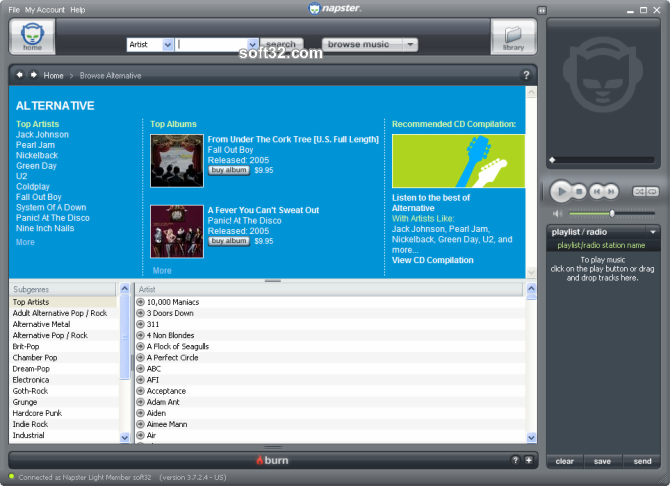Screen dimensions: 670x486
Task: Click icon beside A Flock of Seagulls
Action: coord(140,346)
